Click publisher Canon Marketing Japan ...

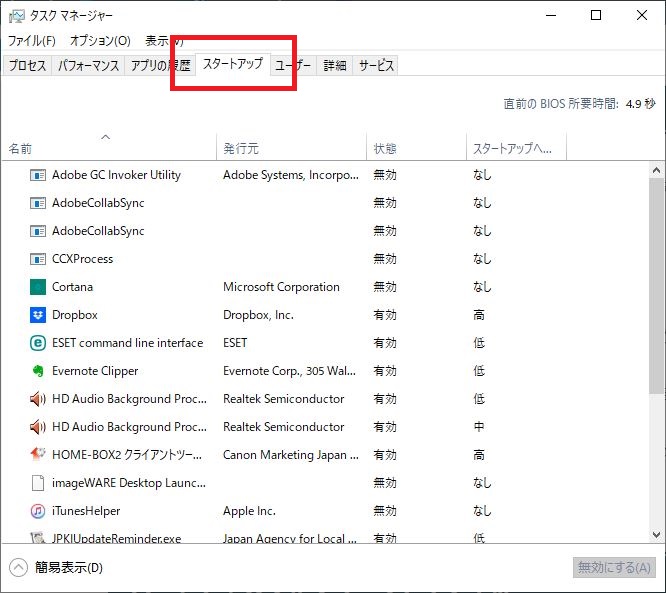[291, 455]
